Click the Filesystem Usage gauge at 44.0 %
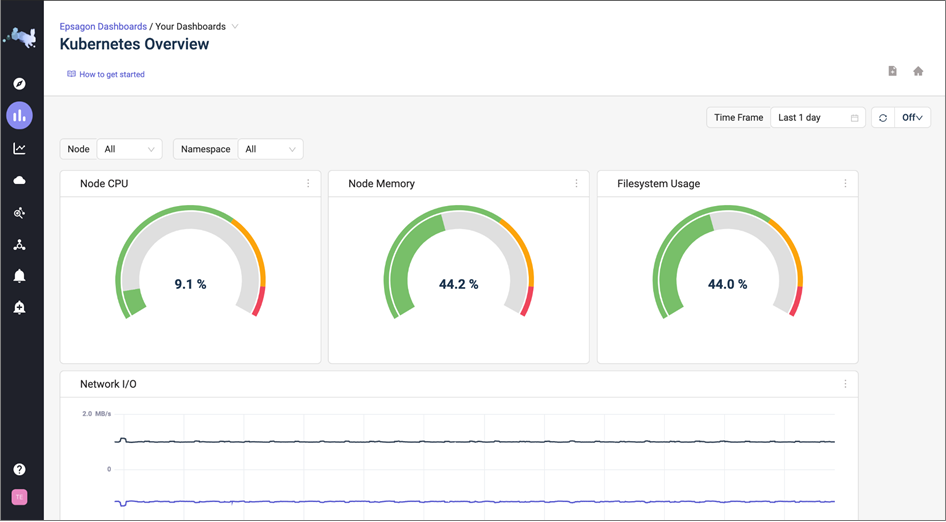The height and width of the screenshot is (522, 946). tap(728, 262)
